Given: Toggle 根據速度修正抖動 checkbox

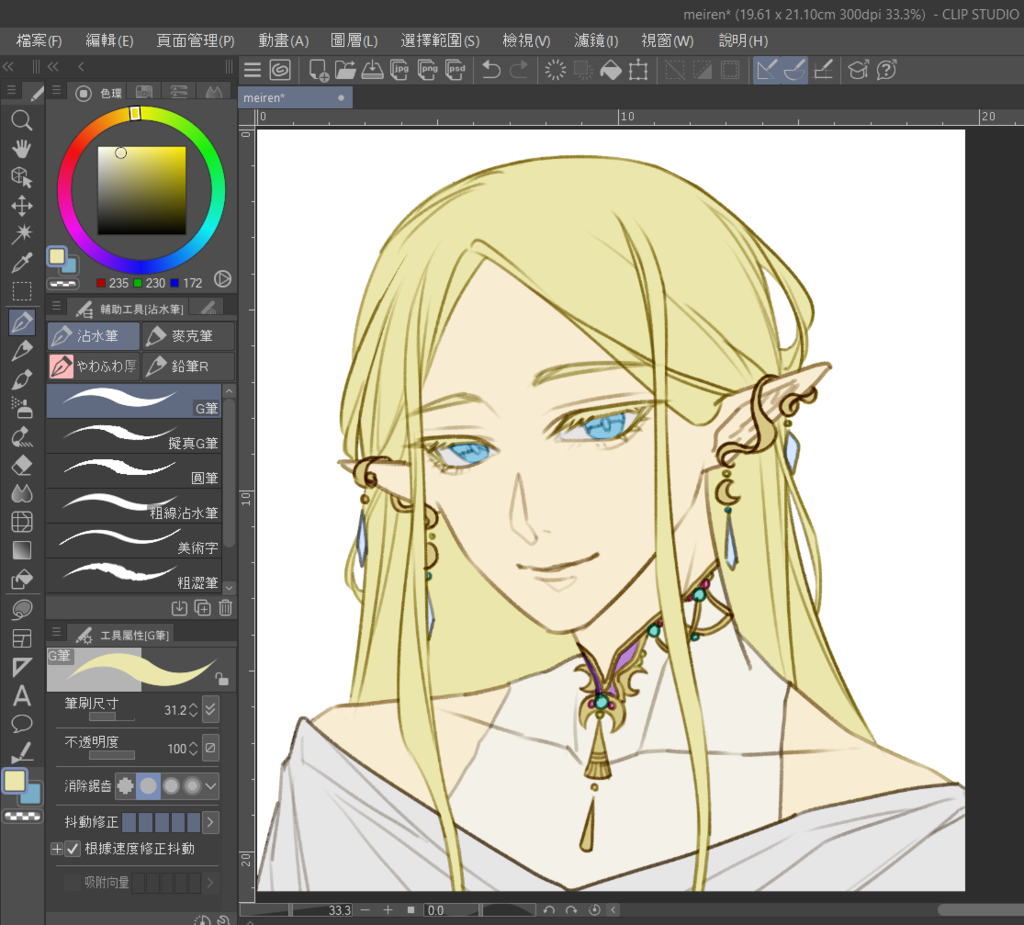Looking at the screenshot, I should pos(72,849).
